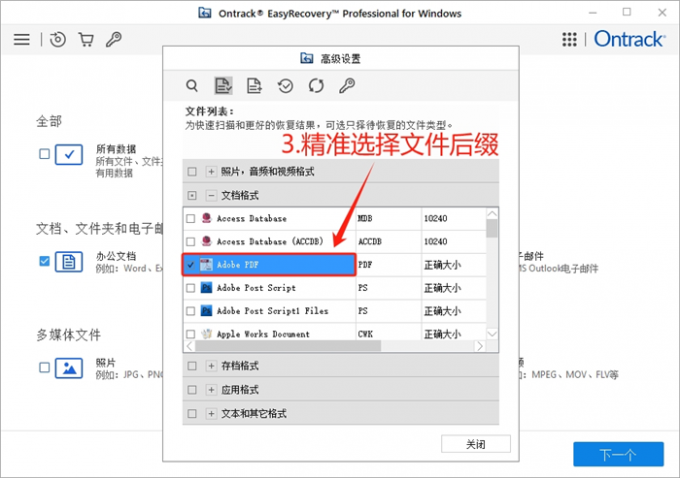680x478 pixels.
Task: Uncheck the 办公文档 checkbox
Action: [44, 261]
